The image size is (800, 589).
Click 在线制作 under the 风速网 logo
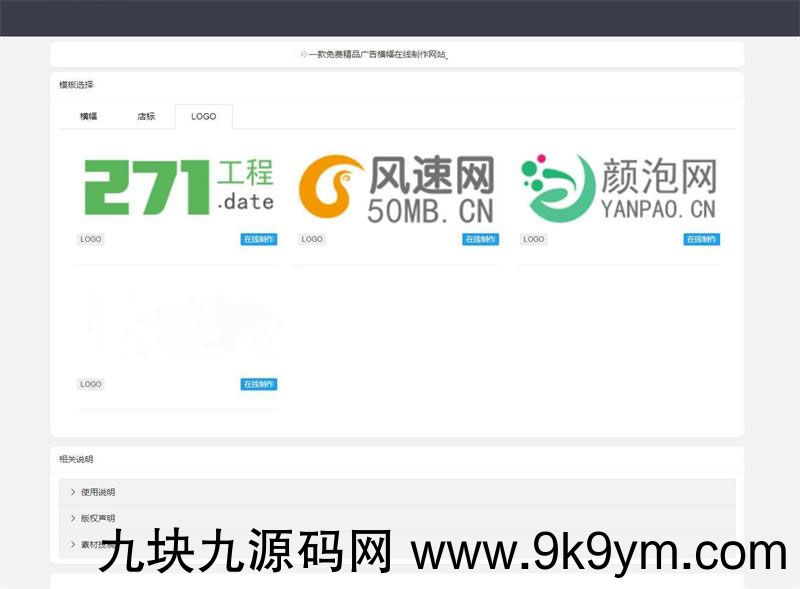pos(480,240)
